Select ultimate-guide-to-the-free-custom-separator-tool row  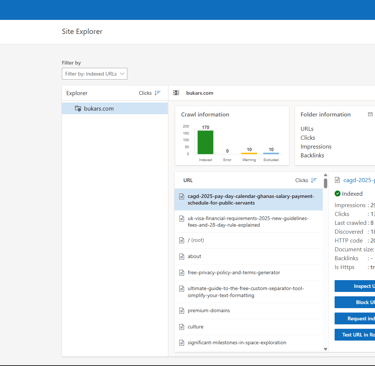tap(249, 292)
